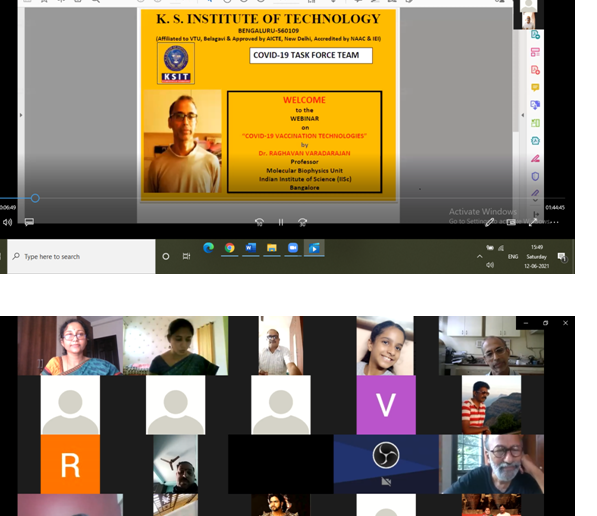Select the man in the kitchen tile

491,346
